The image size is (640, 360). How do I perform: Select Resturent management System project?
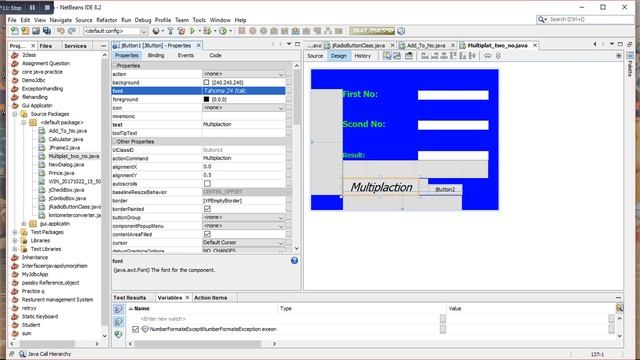pos(57,300)
